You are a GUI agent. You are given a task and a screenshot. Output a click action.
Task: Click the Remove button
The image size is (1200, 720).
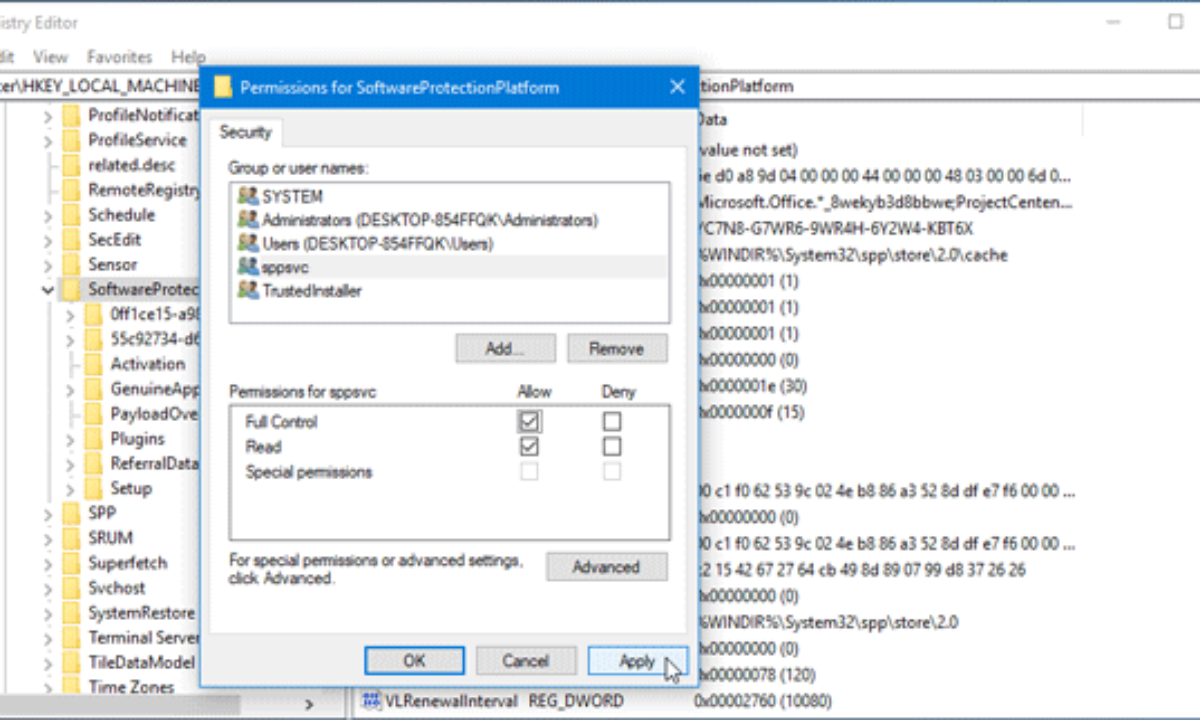(617, 348)
